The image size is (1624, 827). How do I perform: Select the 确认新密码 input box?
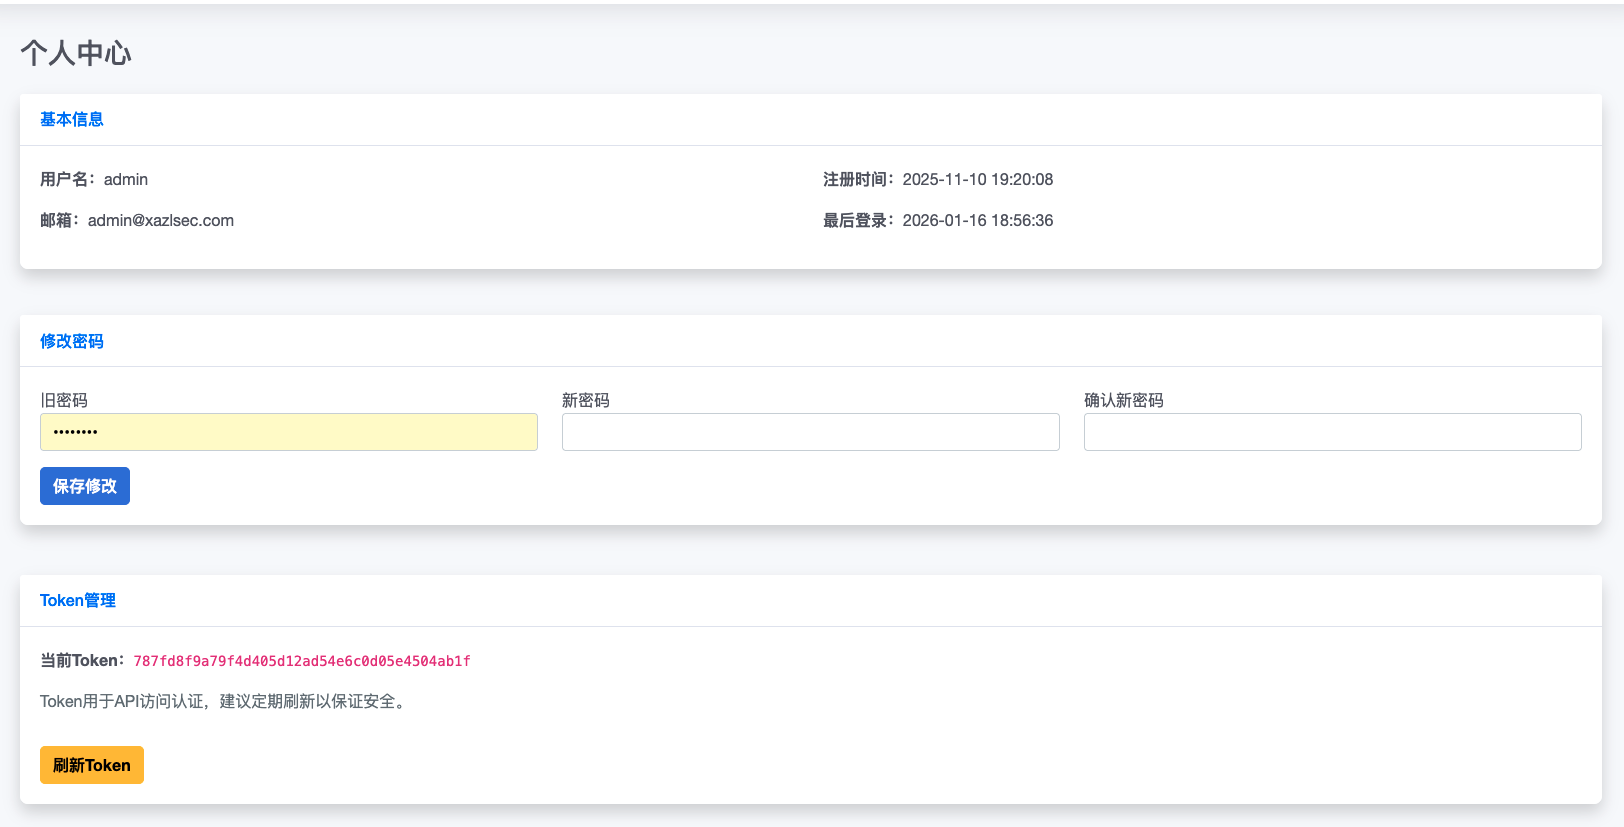[1332, 432]
